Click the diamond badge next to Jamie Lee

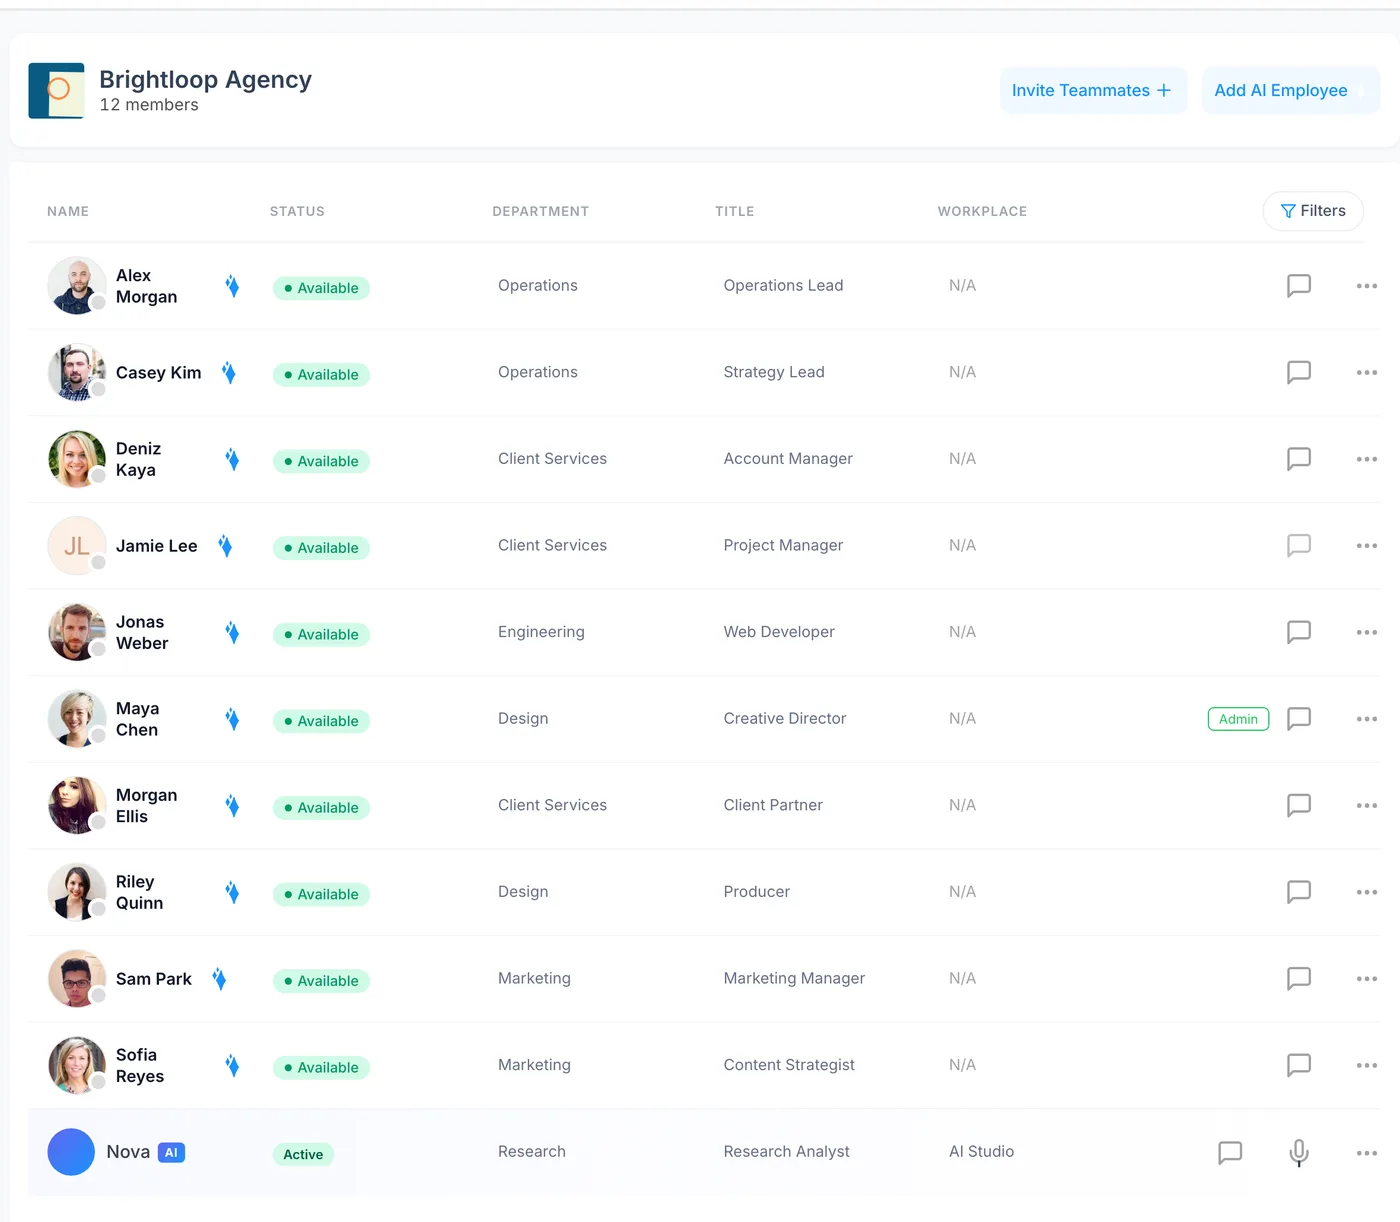[225, 546]
